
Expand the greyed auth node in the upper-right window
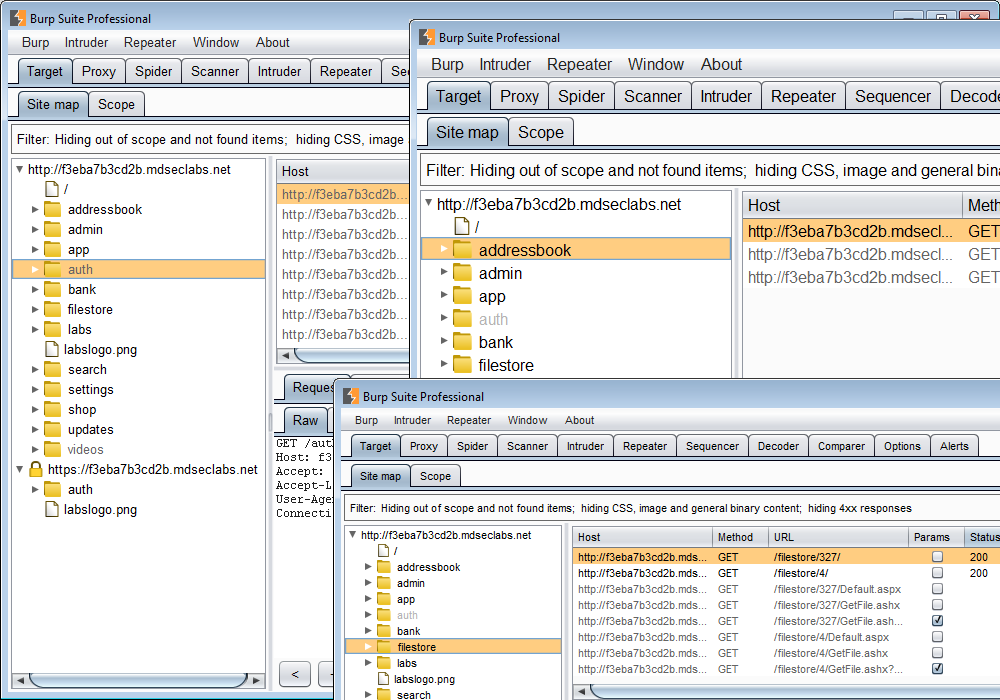[444, 318]
